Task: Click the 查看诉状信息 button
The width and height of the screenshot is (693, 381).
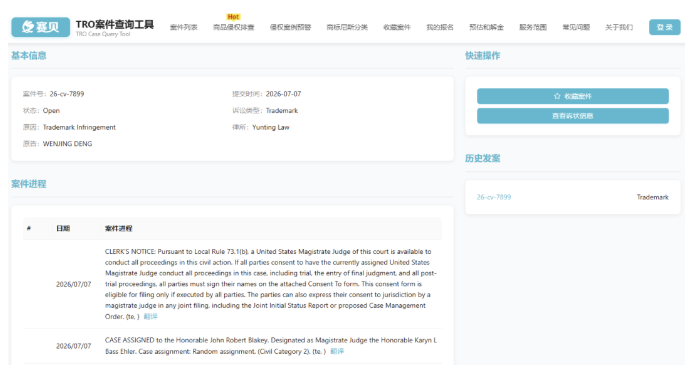Action: pos(572,116)
